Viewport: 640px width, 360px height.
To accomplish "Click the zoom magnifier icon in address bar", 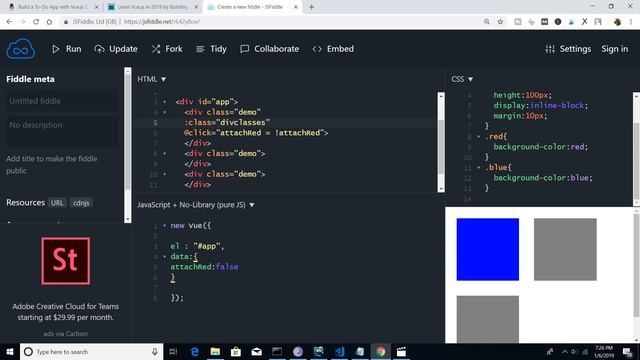I will 487,22.
